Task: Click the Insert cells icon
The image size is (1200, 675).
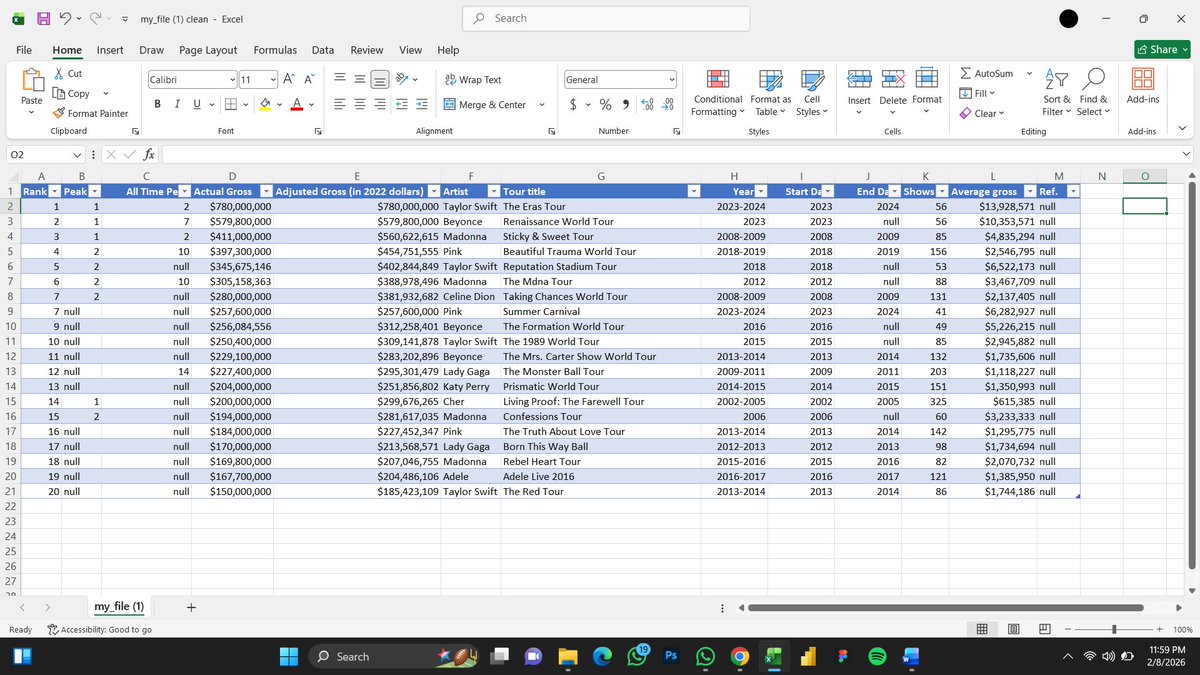Action: point(859,80)
